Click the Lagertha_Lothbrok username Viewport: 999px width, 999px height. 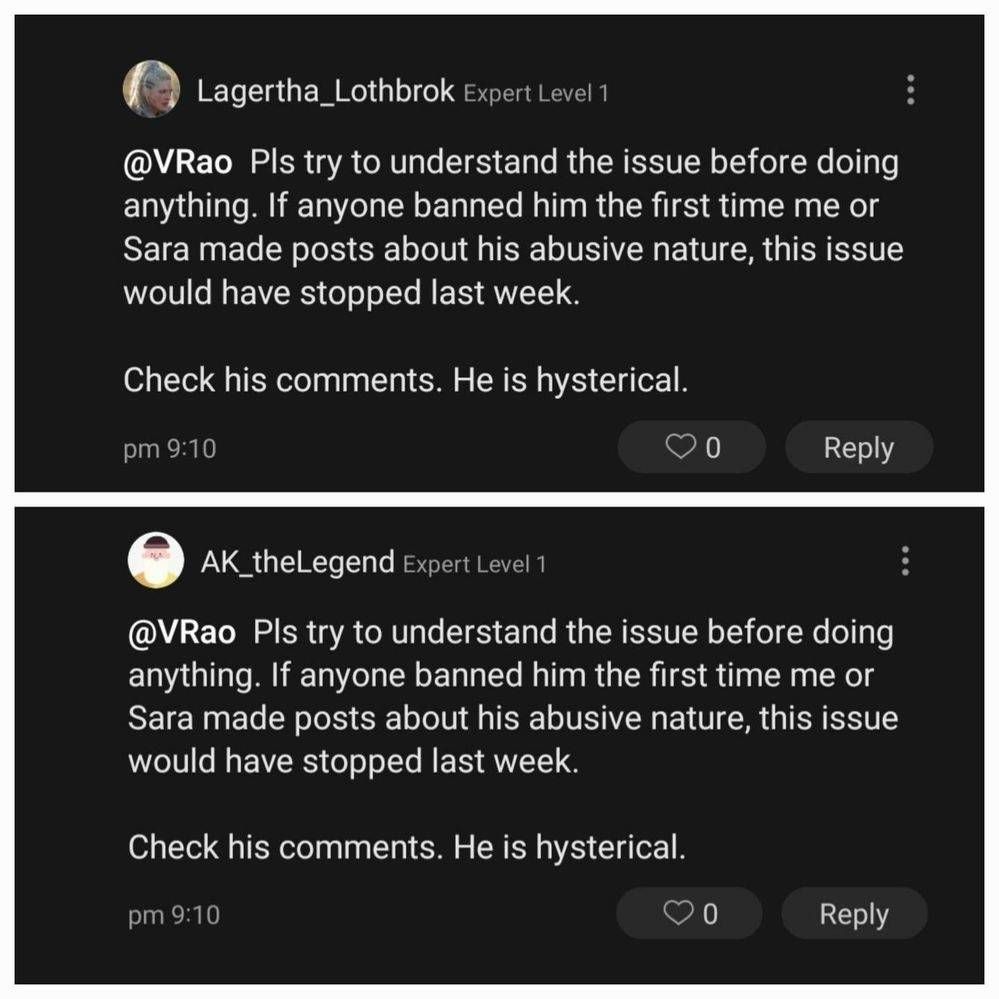(326, 92)
